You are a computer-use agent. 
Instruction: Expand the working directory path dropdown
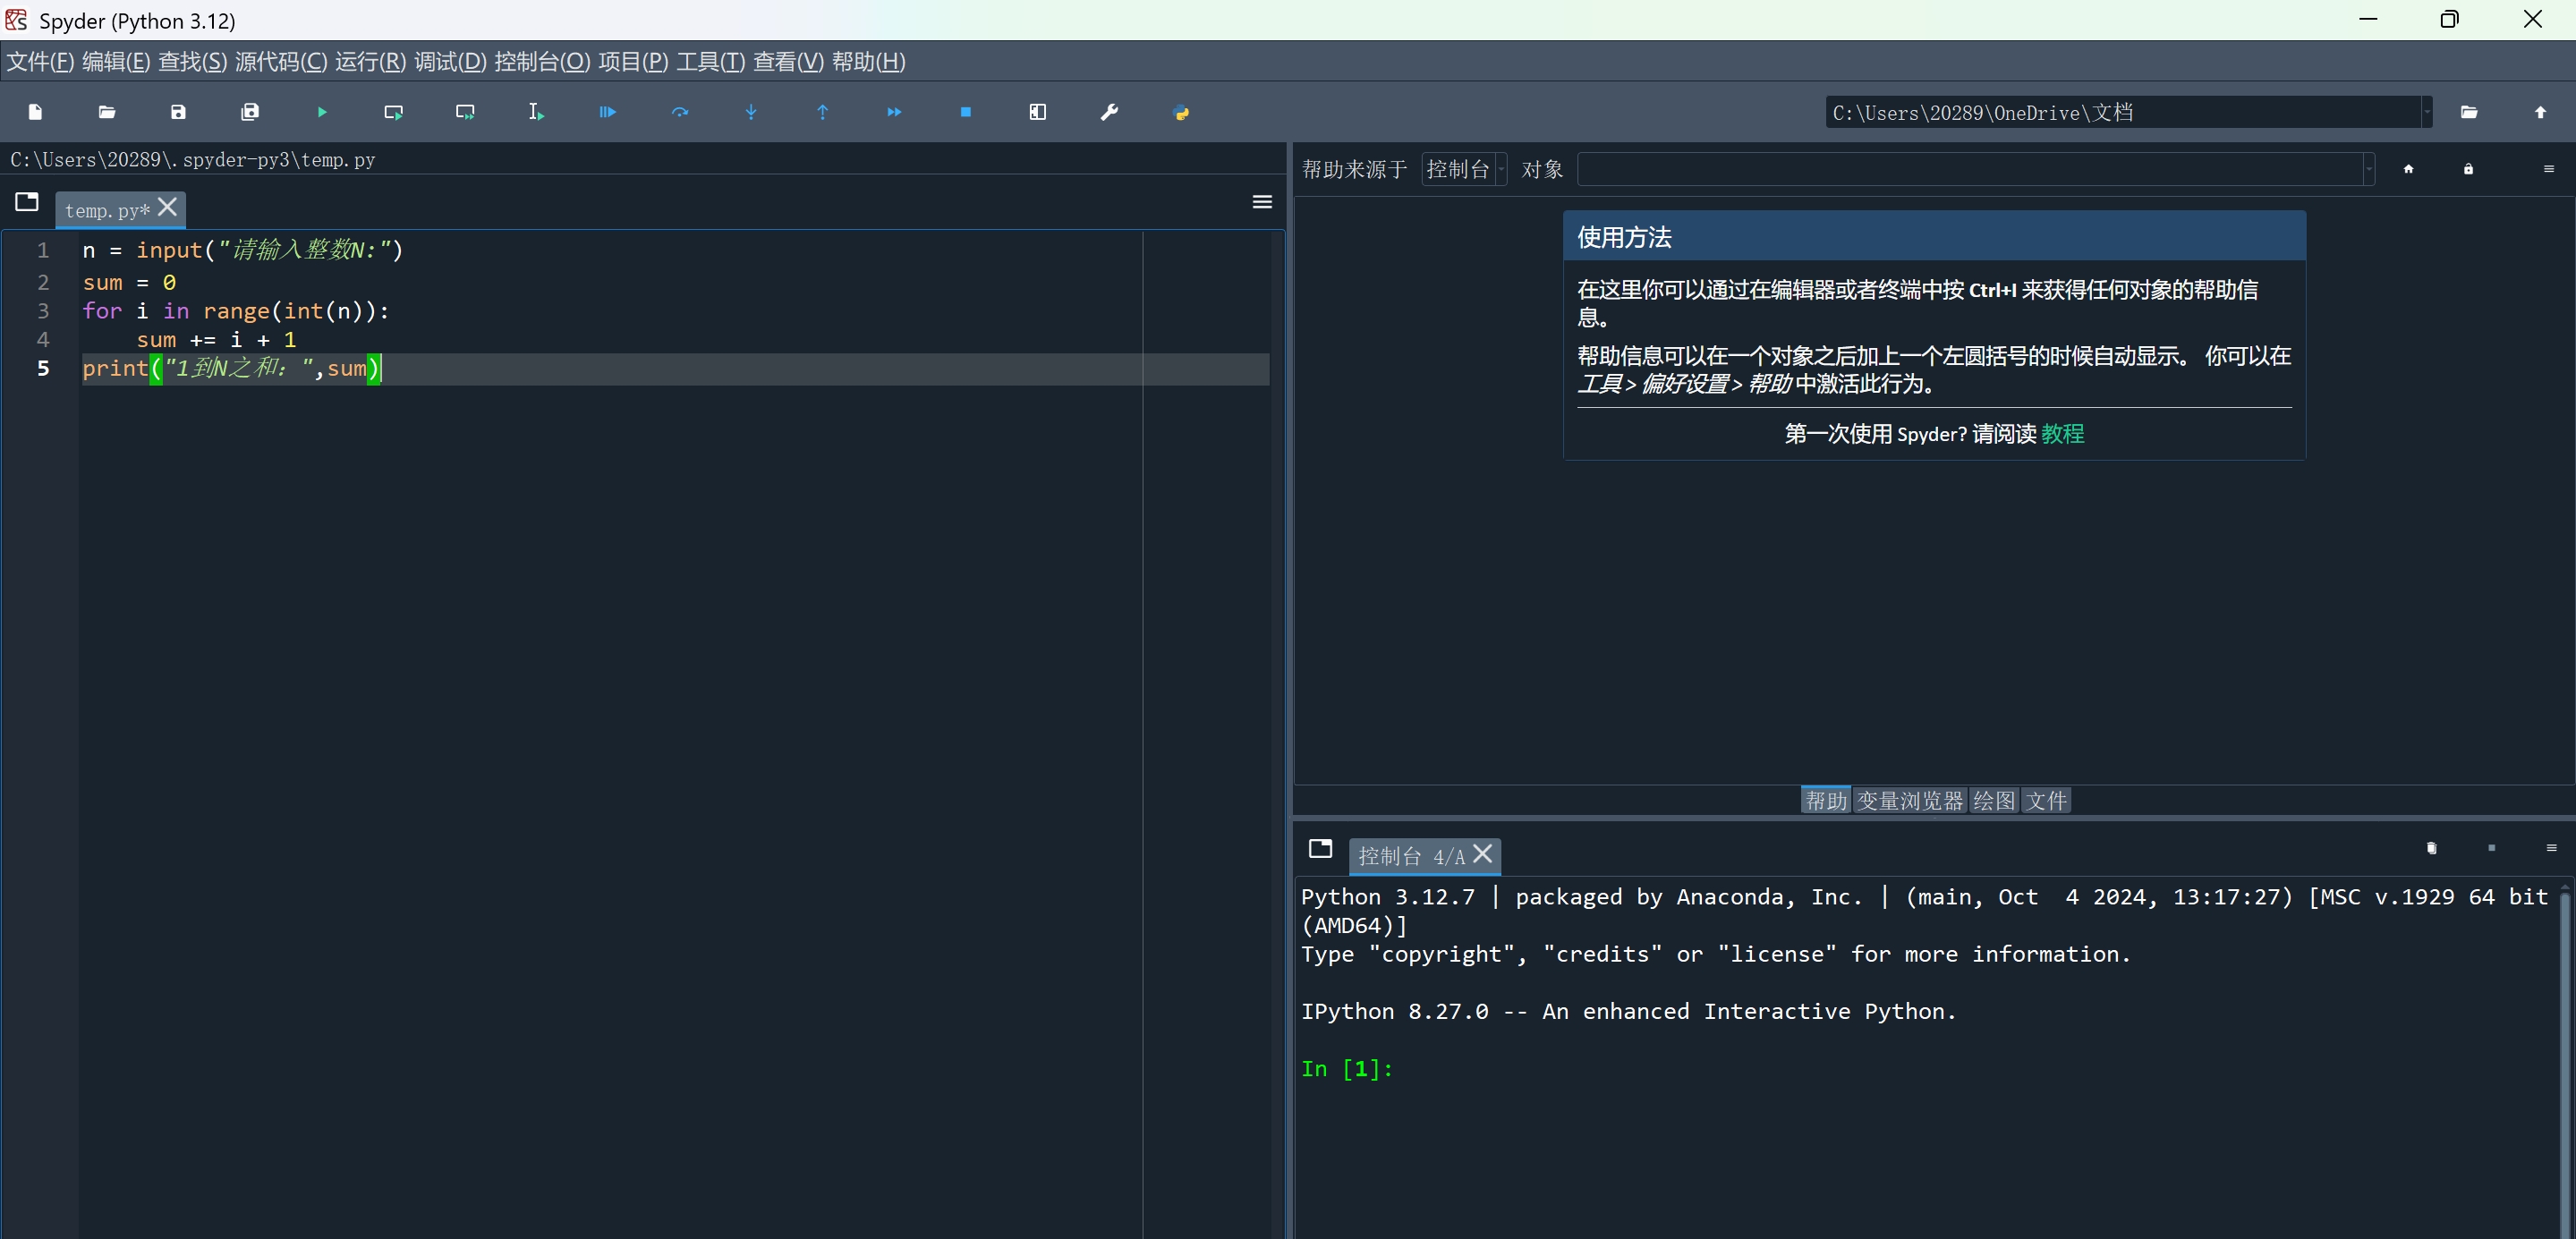click(x=2426, y=112)
